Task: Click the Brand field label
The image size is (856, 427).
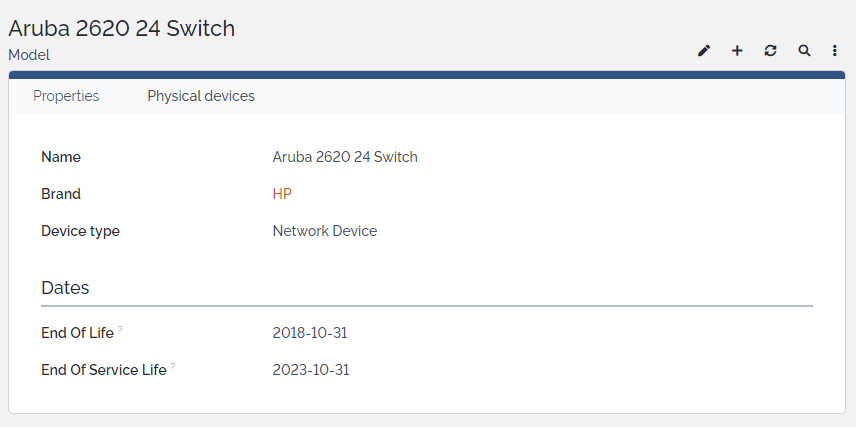Action: pyautogui.click(x=61, y=194)
